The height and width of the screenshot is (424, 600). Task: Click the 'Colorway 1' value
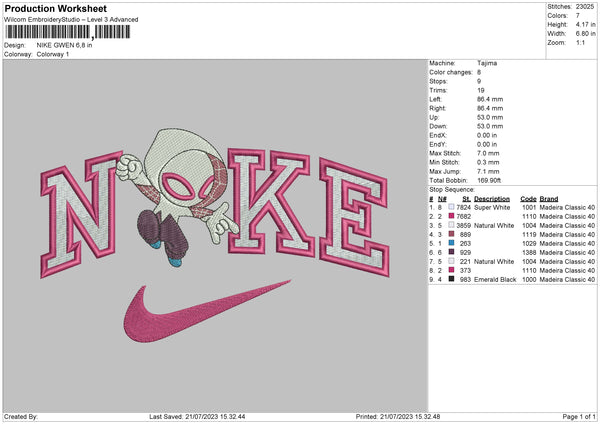53,54
